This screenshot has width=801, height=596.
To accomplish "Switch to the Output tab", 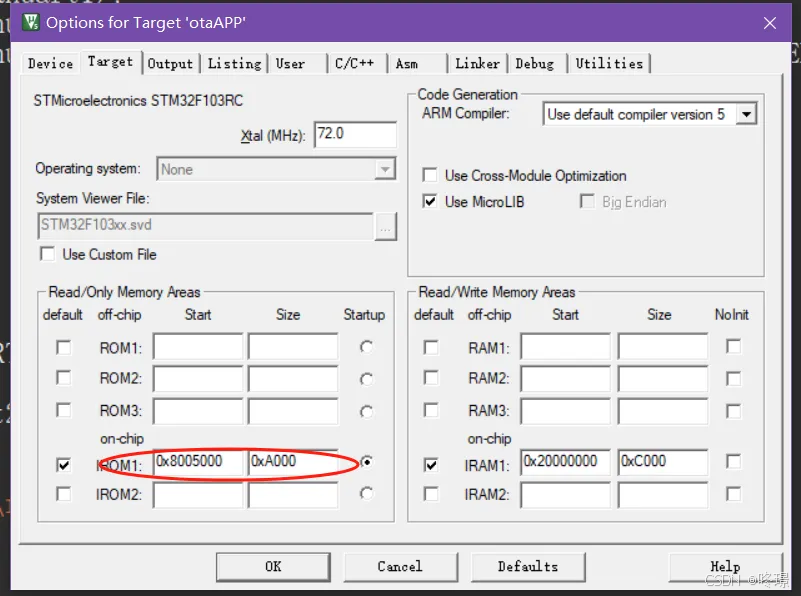I will (171, 64).
